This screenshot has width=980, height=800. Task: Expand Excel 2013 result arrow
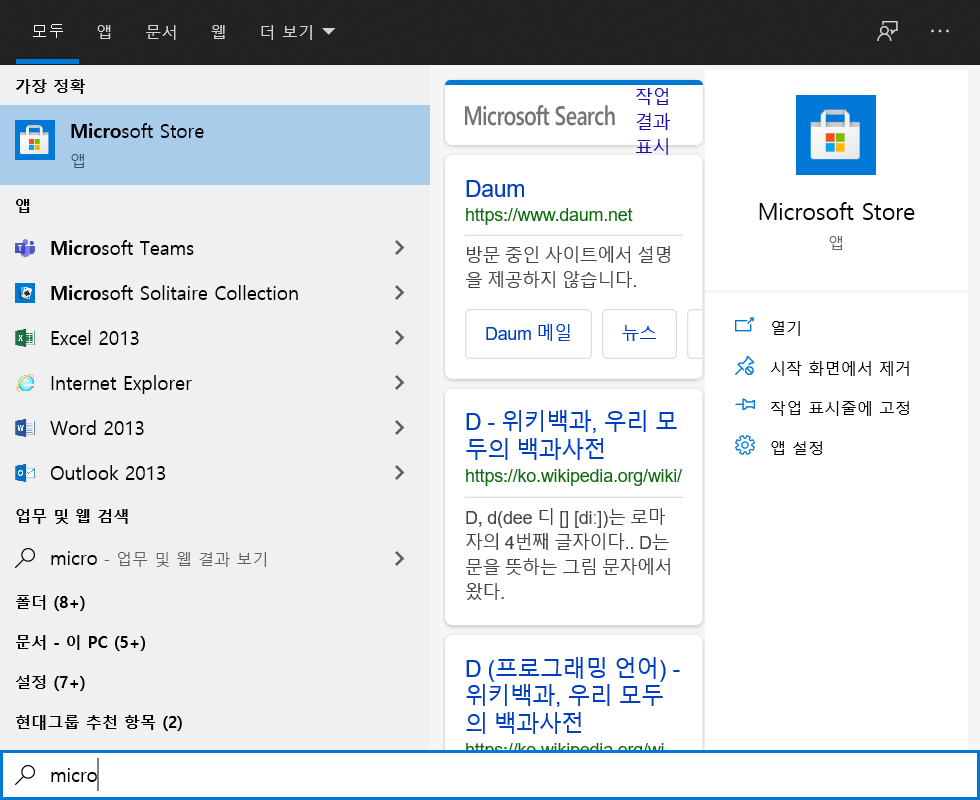tap(399, 338)
